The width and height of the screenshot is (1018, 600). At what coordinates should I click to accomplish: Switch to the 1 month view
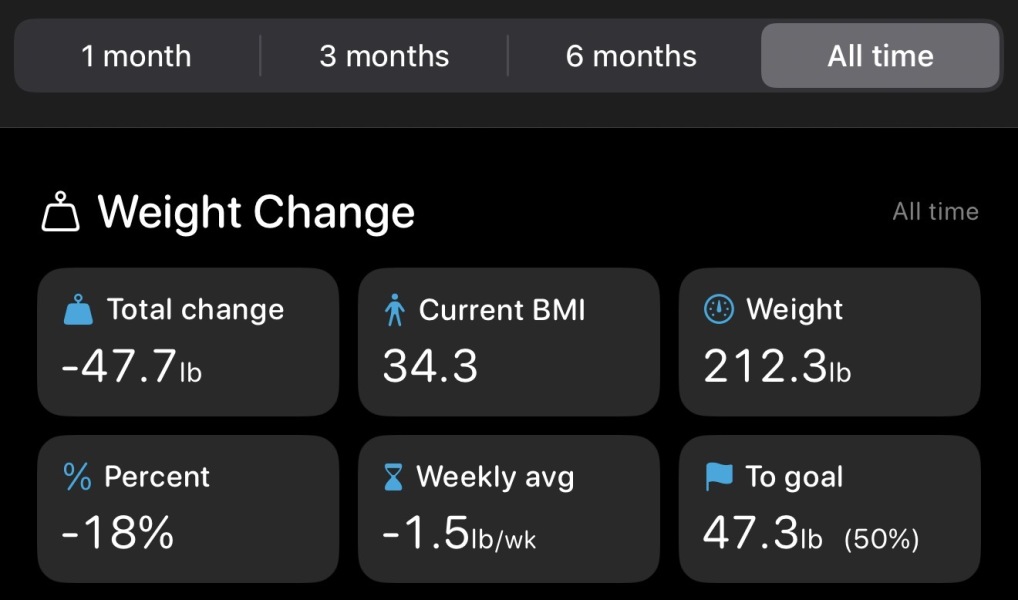[x=137, y=56]
